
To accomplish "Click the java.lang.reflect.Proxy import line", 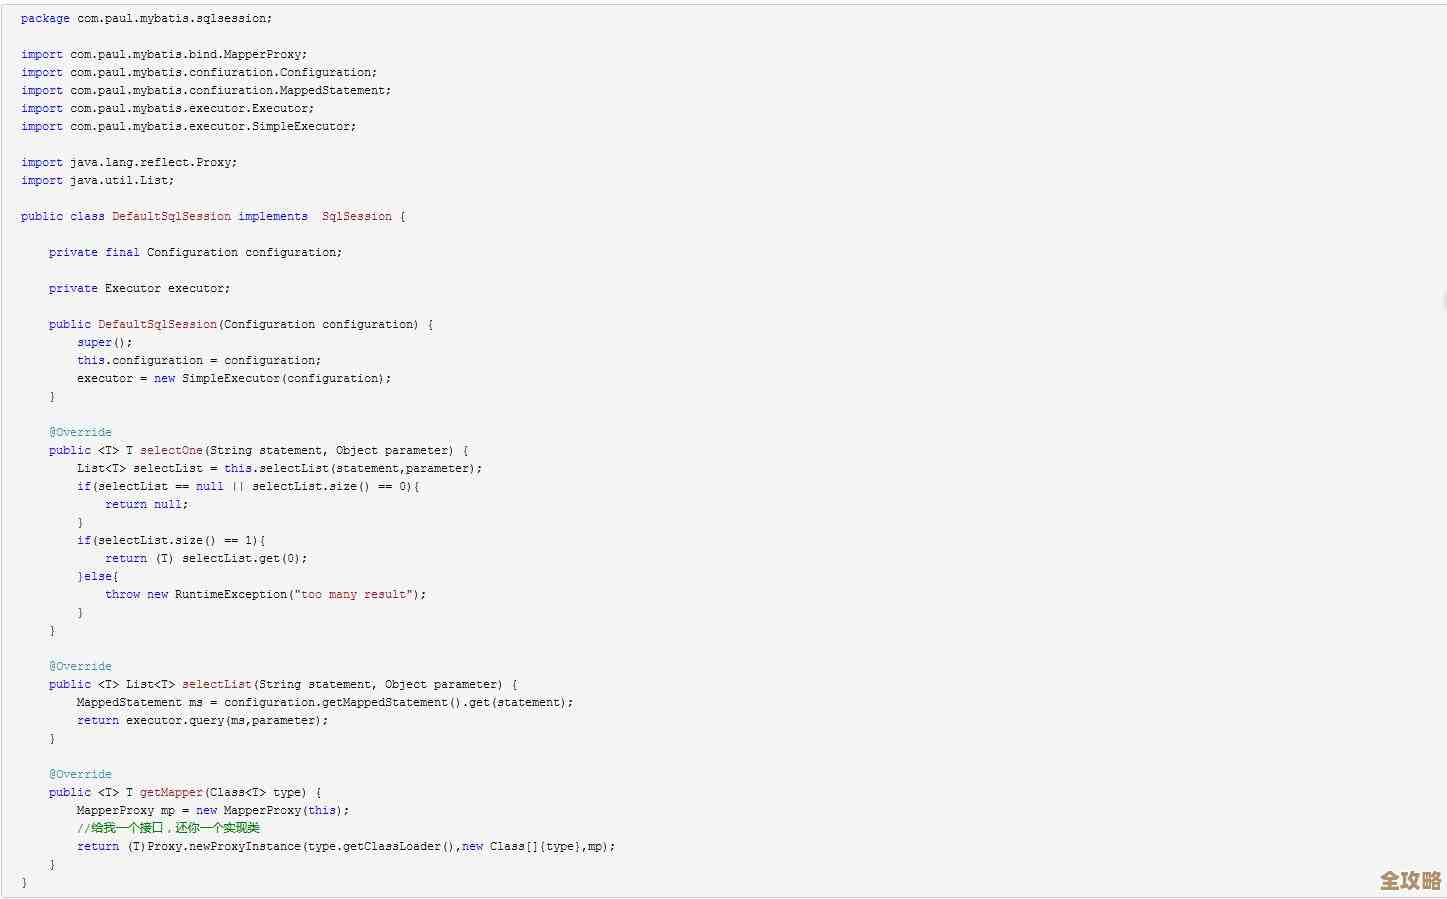I will click(129, 162).
